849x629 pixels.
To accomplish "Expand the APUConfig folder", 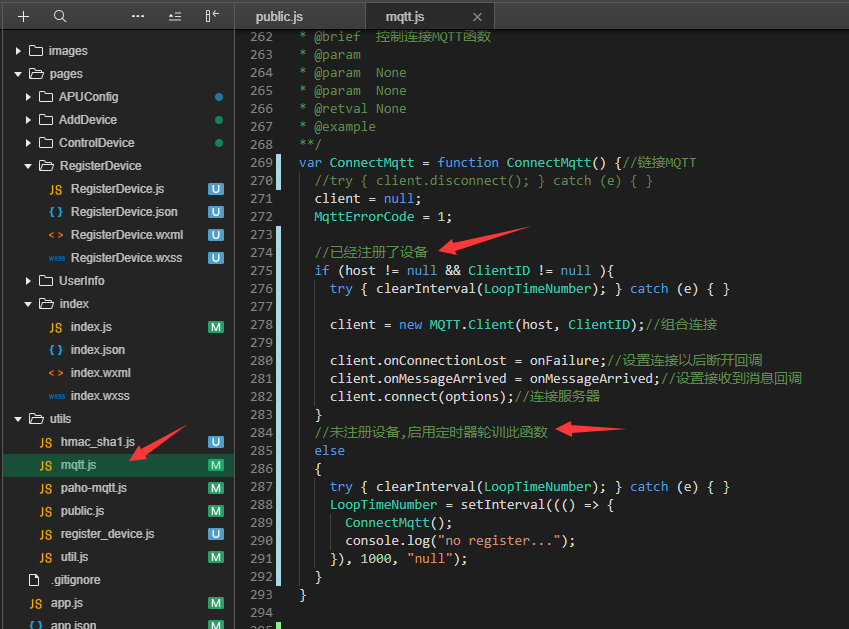I will tap(28, 97).
